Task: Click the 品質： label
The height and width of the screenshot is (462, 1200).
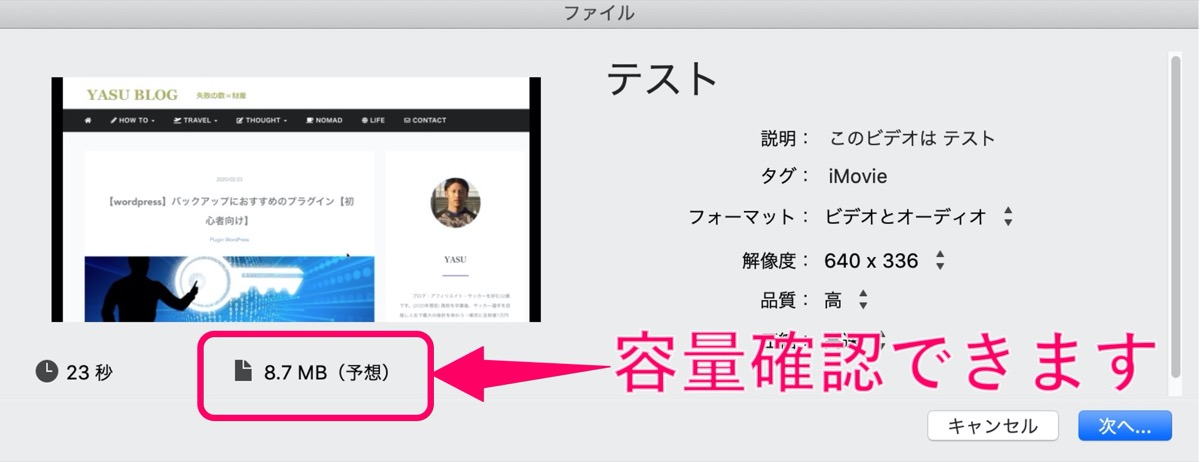Action: 786,299
